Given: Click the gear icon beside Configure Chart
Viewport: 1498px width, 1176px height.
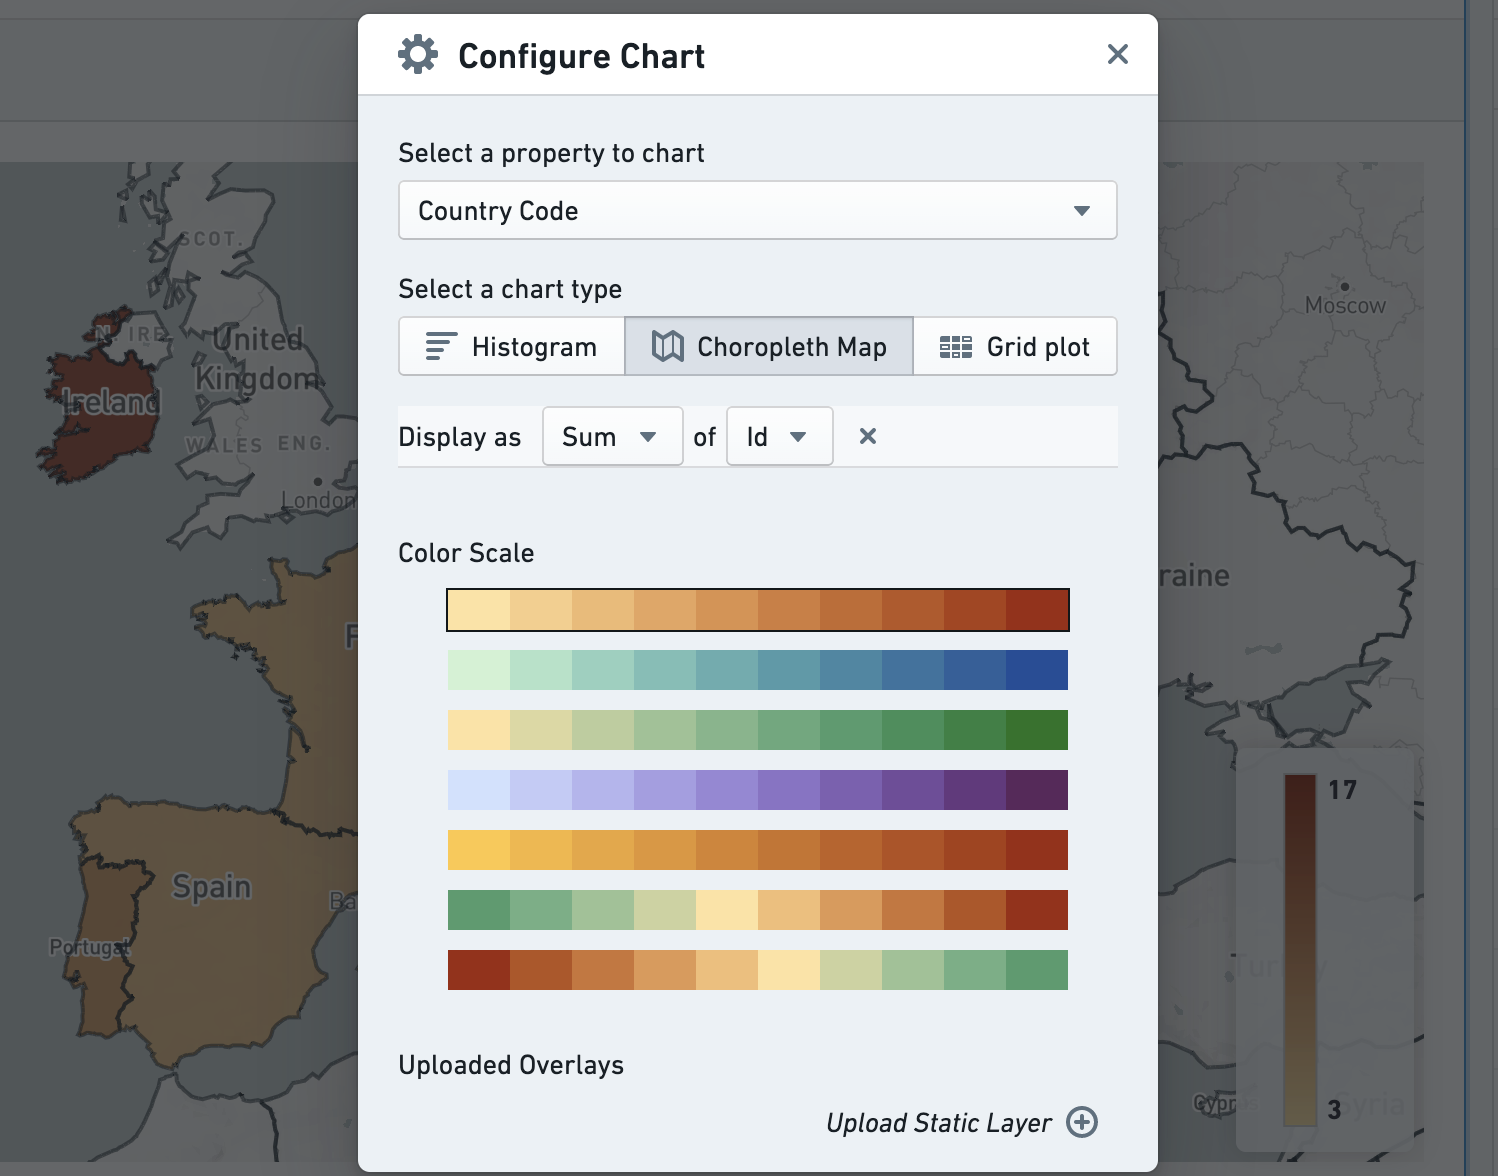Looking at the screenshot, I should pos(418,55).
